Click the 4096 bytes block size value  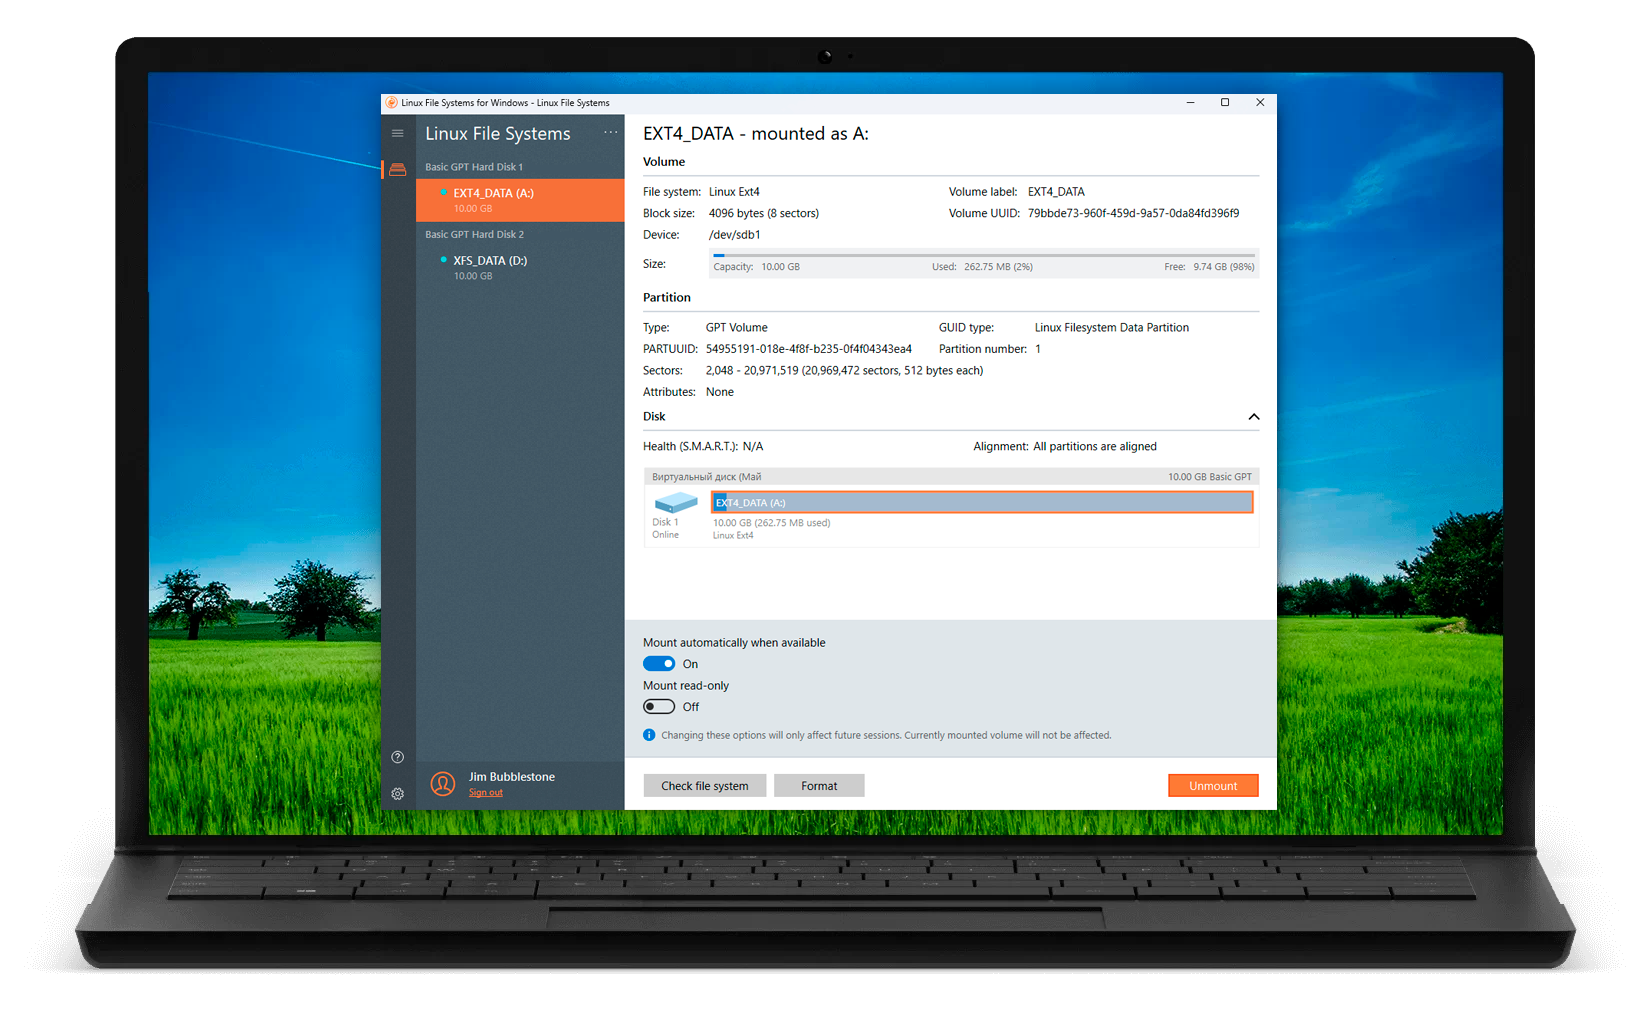(764, 213)
